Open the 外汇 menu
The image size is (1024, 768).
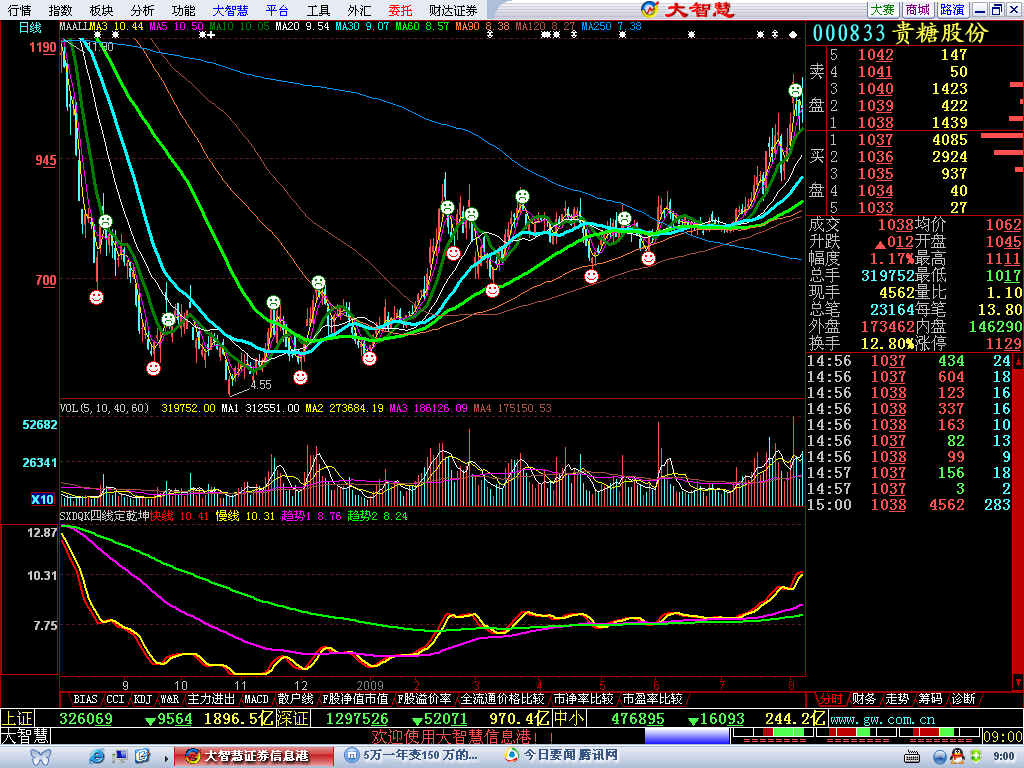[359, 10]
